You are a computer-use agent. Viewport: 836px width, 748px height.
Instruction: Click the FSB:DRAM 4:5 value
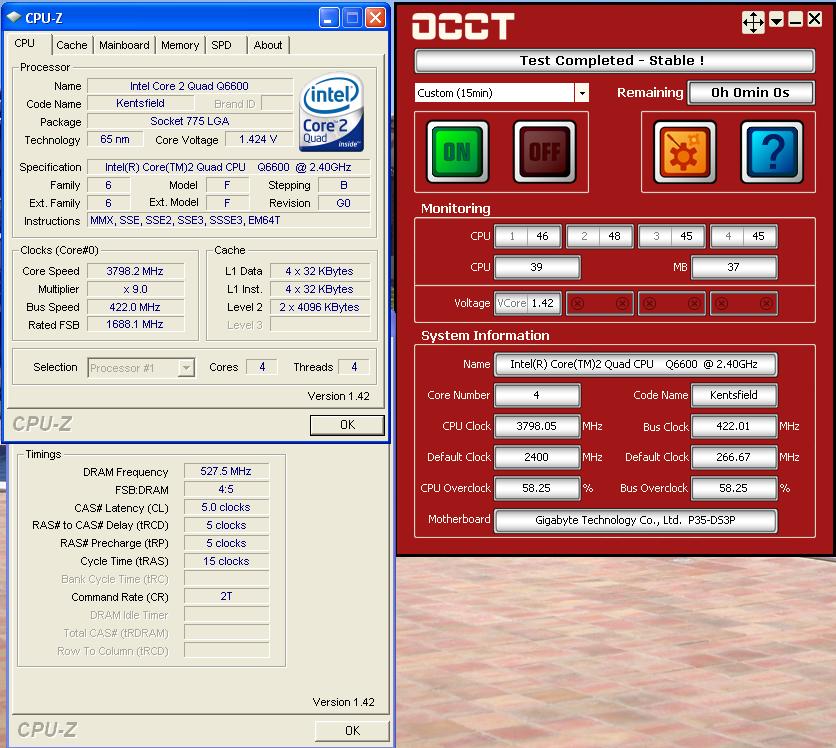click(226, 489)
